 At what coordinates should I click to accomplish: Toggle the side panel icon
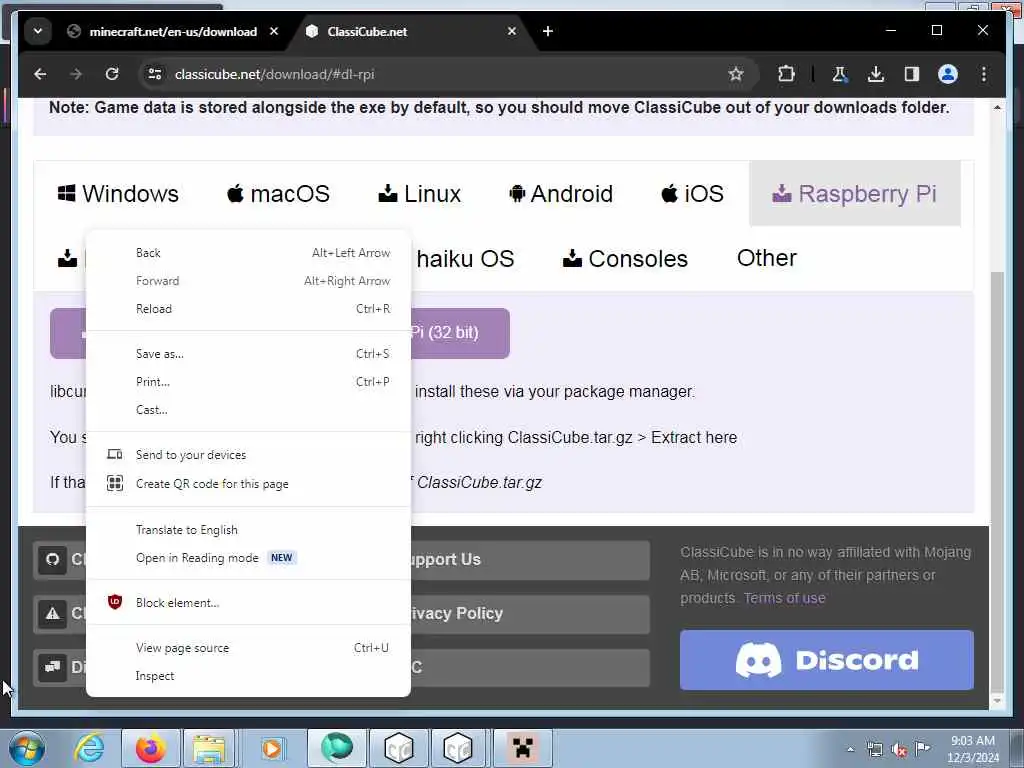912,74
